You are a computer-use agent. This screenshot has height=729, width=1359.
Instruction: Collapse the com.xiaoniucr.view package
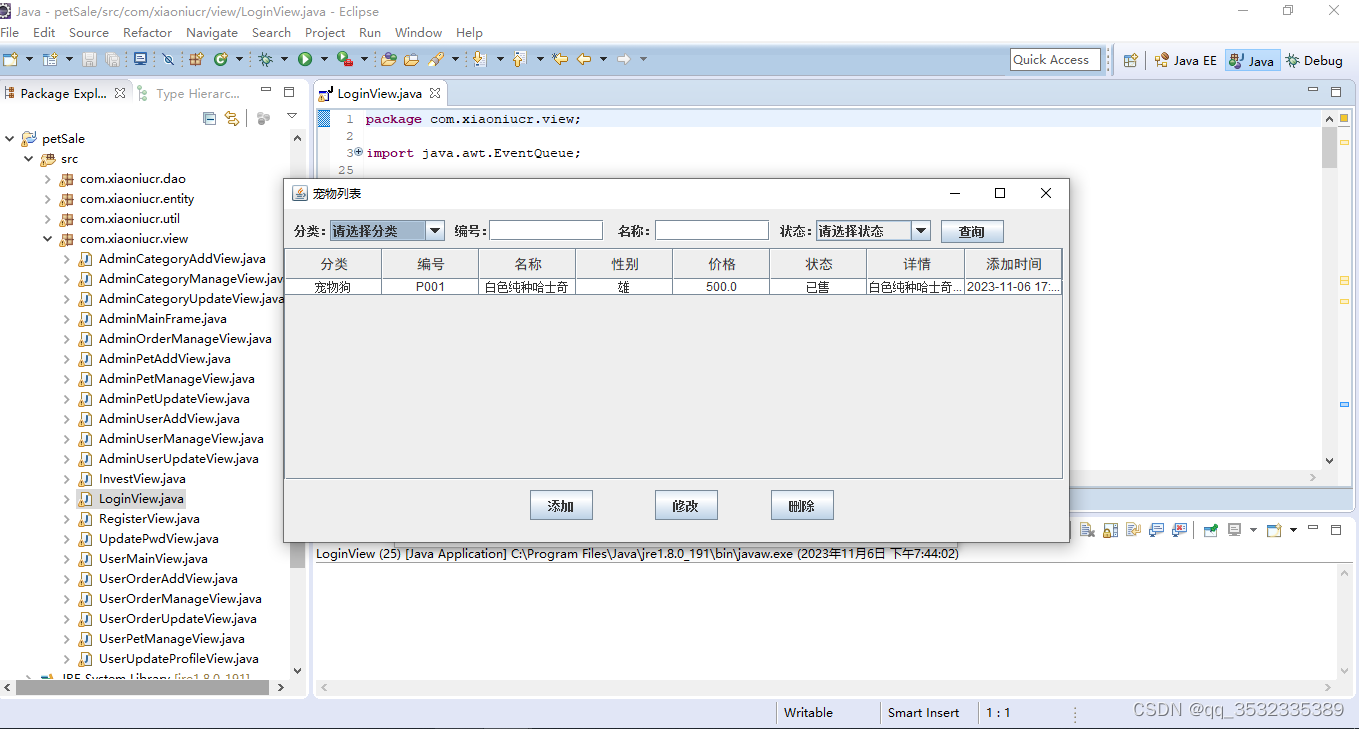pos(47,238)
